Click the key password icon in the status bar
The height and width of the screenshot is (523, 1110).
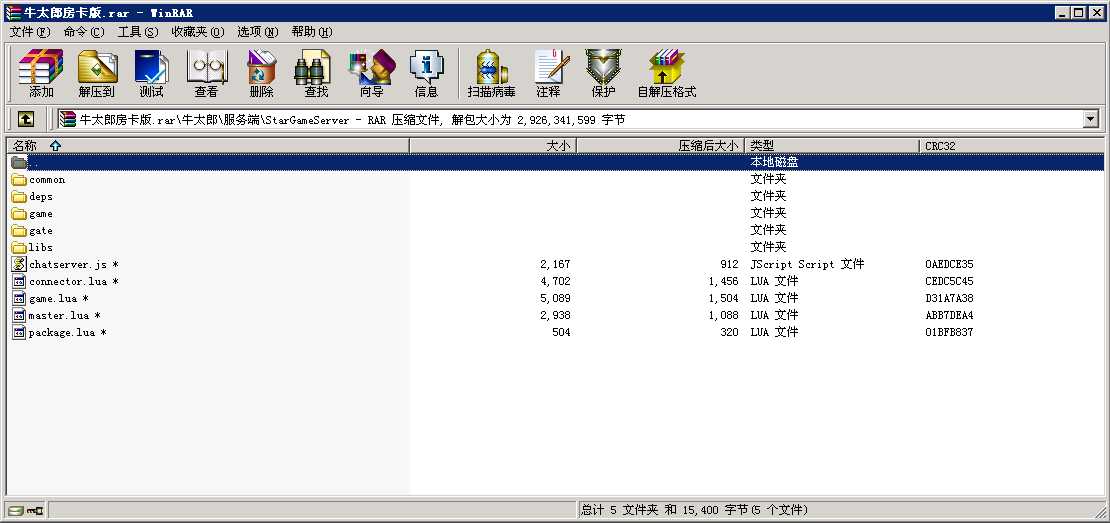coord(35,510)
